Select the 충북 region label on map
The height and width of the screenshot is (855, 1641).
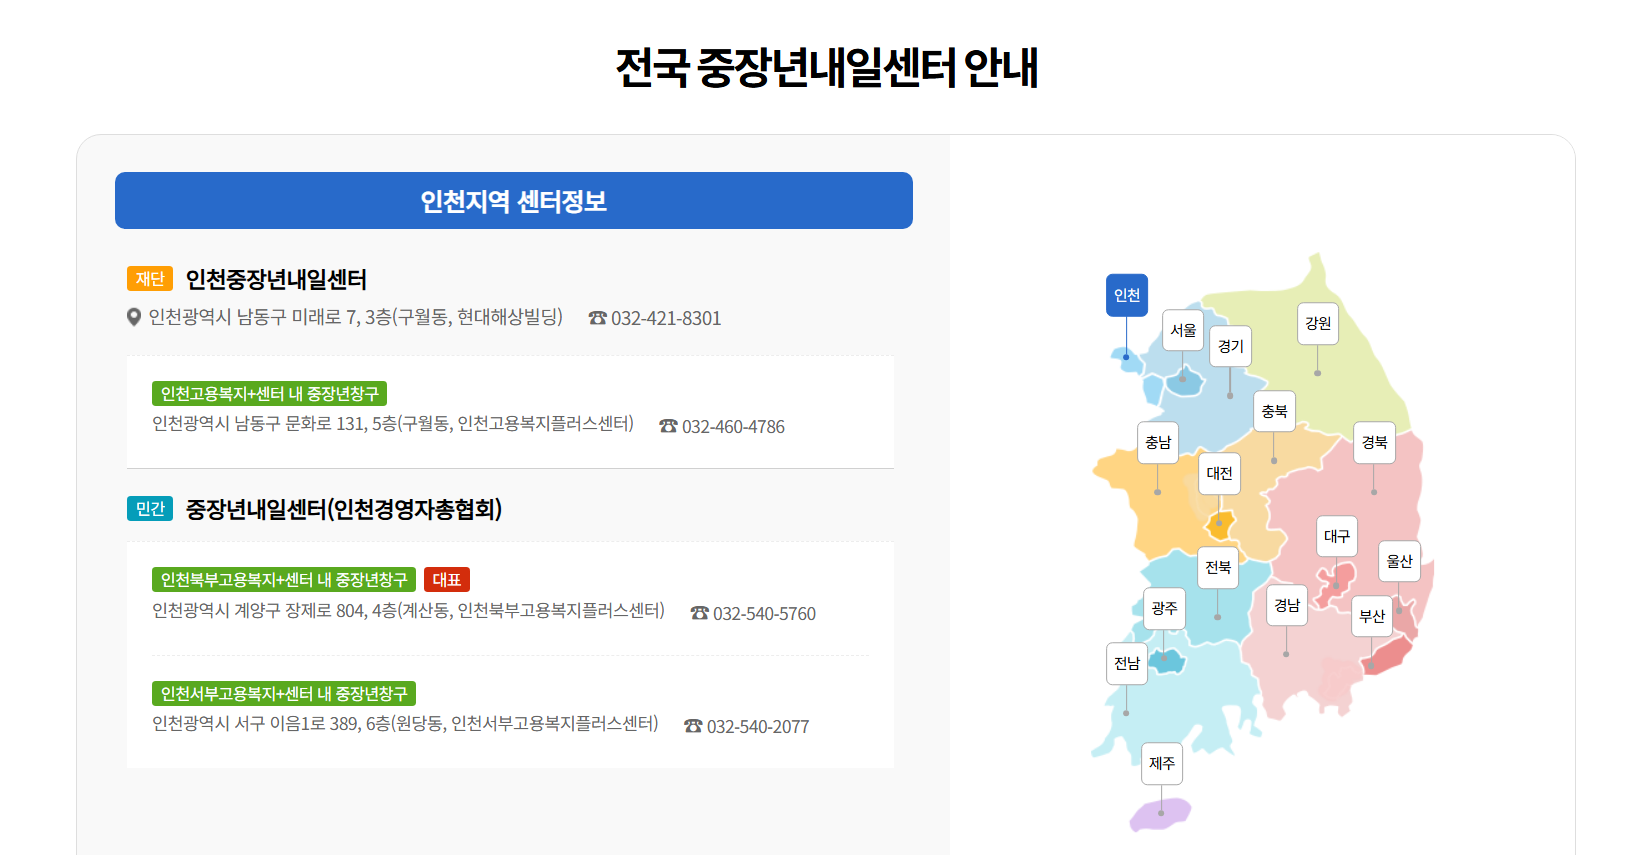[1274, 411]
